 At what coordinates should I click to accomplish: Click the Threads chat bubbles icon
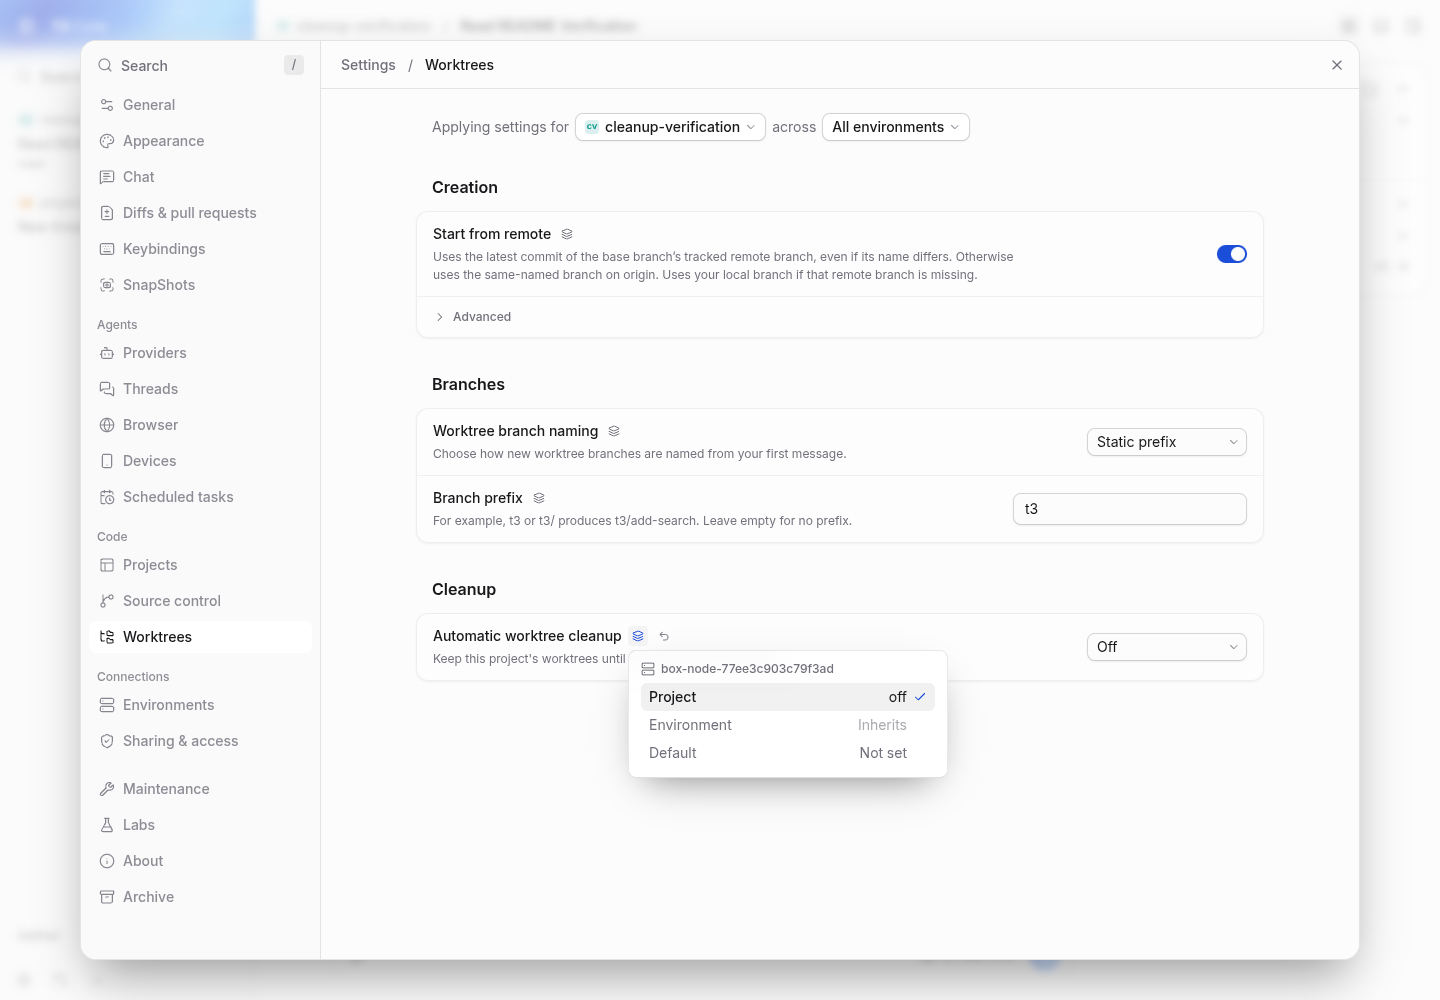107,389
